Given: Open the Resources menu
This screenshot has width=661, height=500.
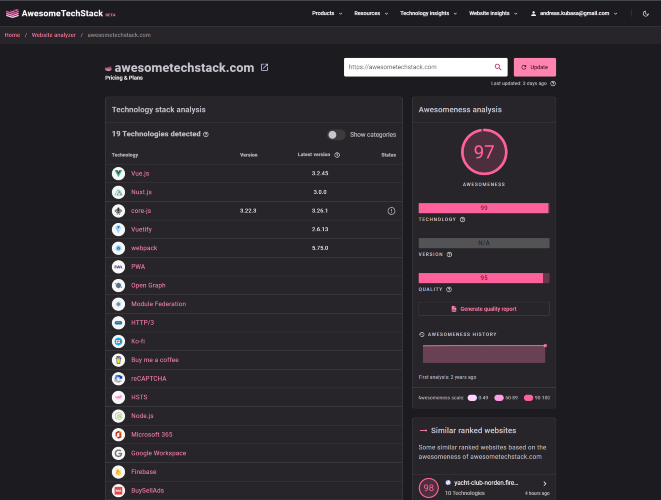Looking at the screenshot, I should 371,13.
